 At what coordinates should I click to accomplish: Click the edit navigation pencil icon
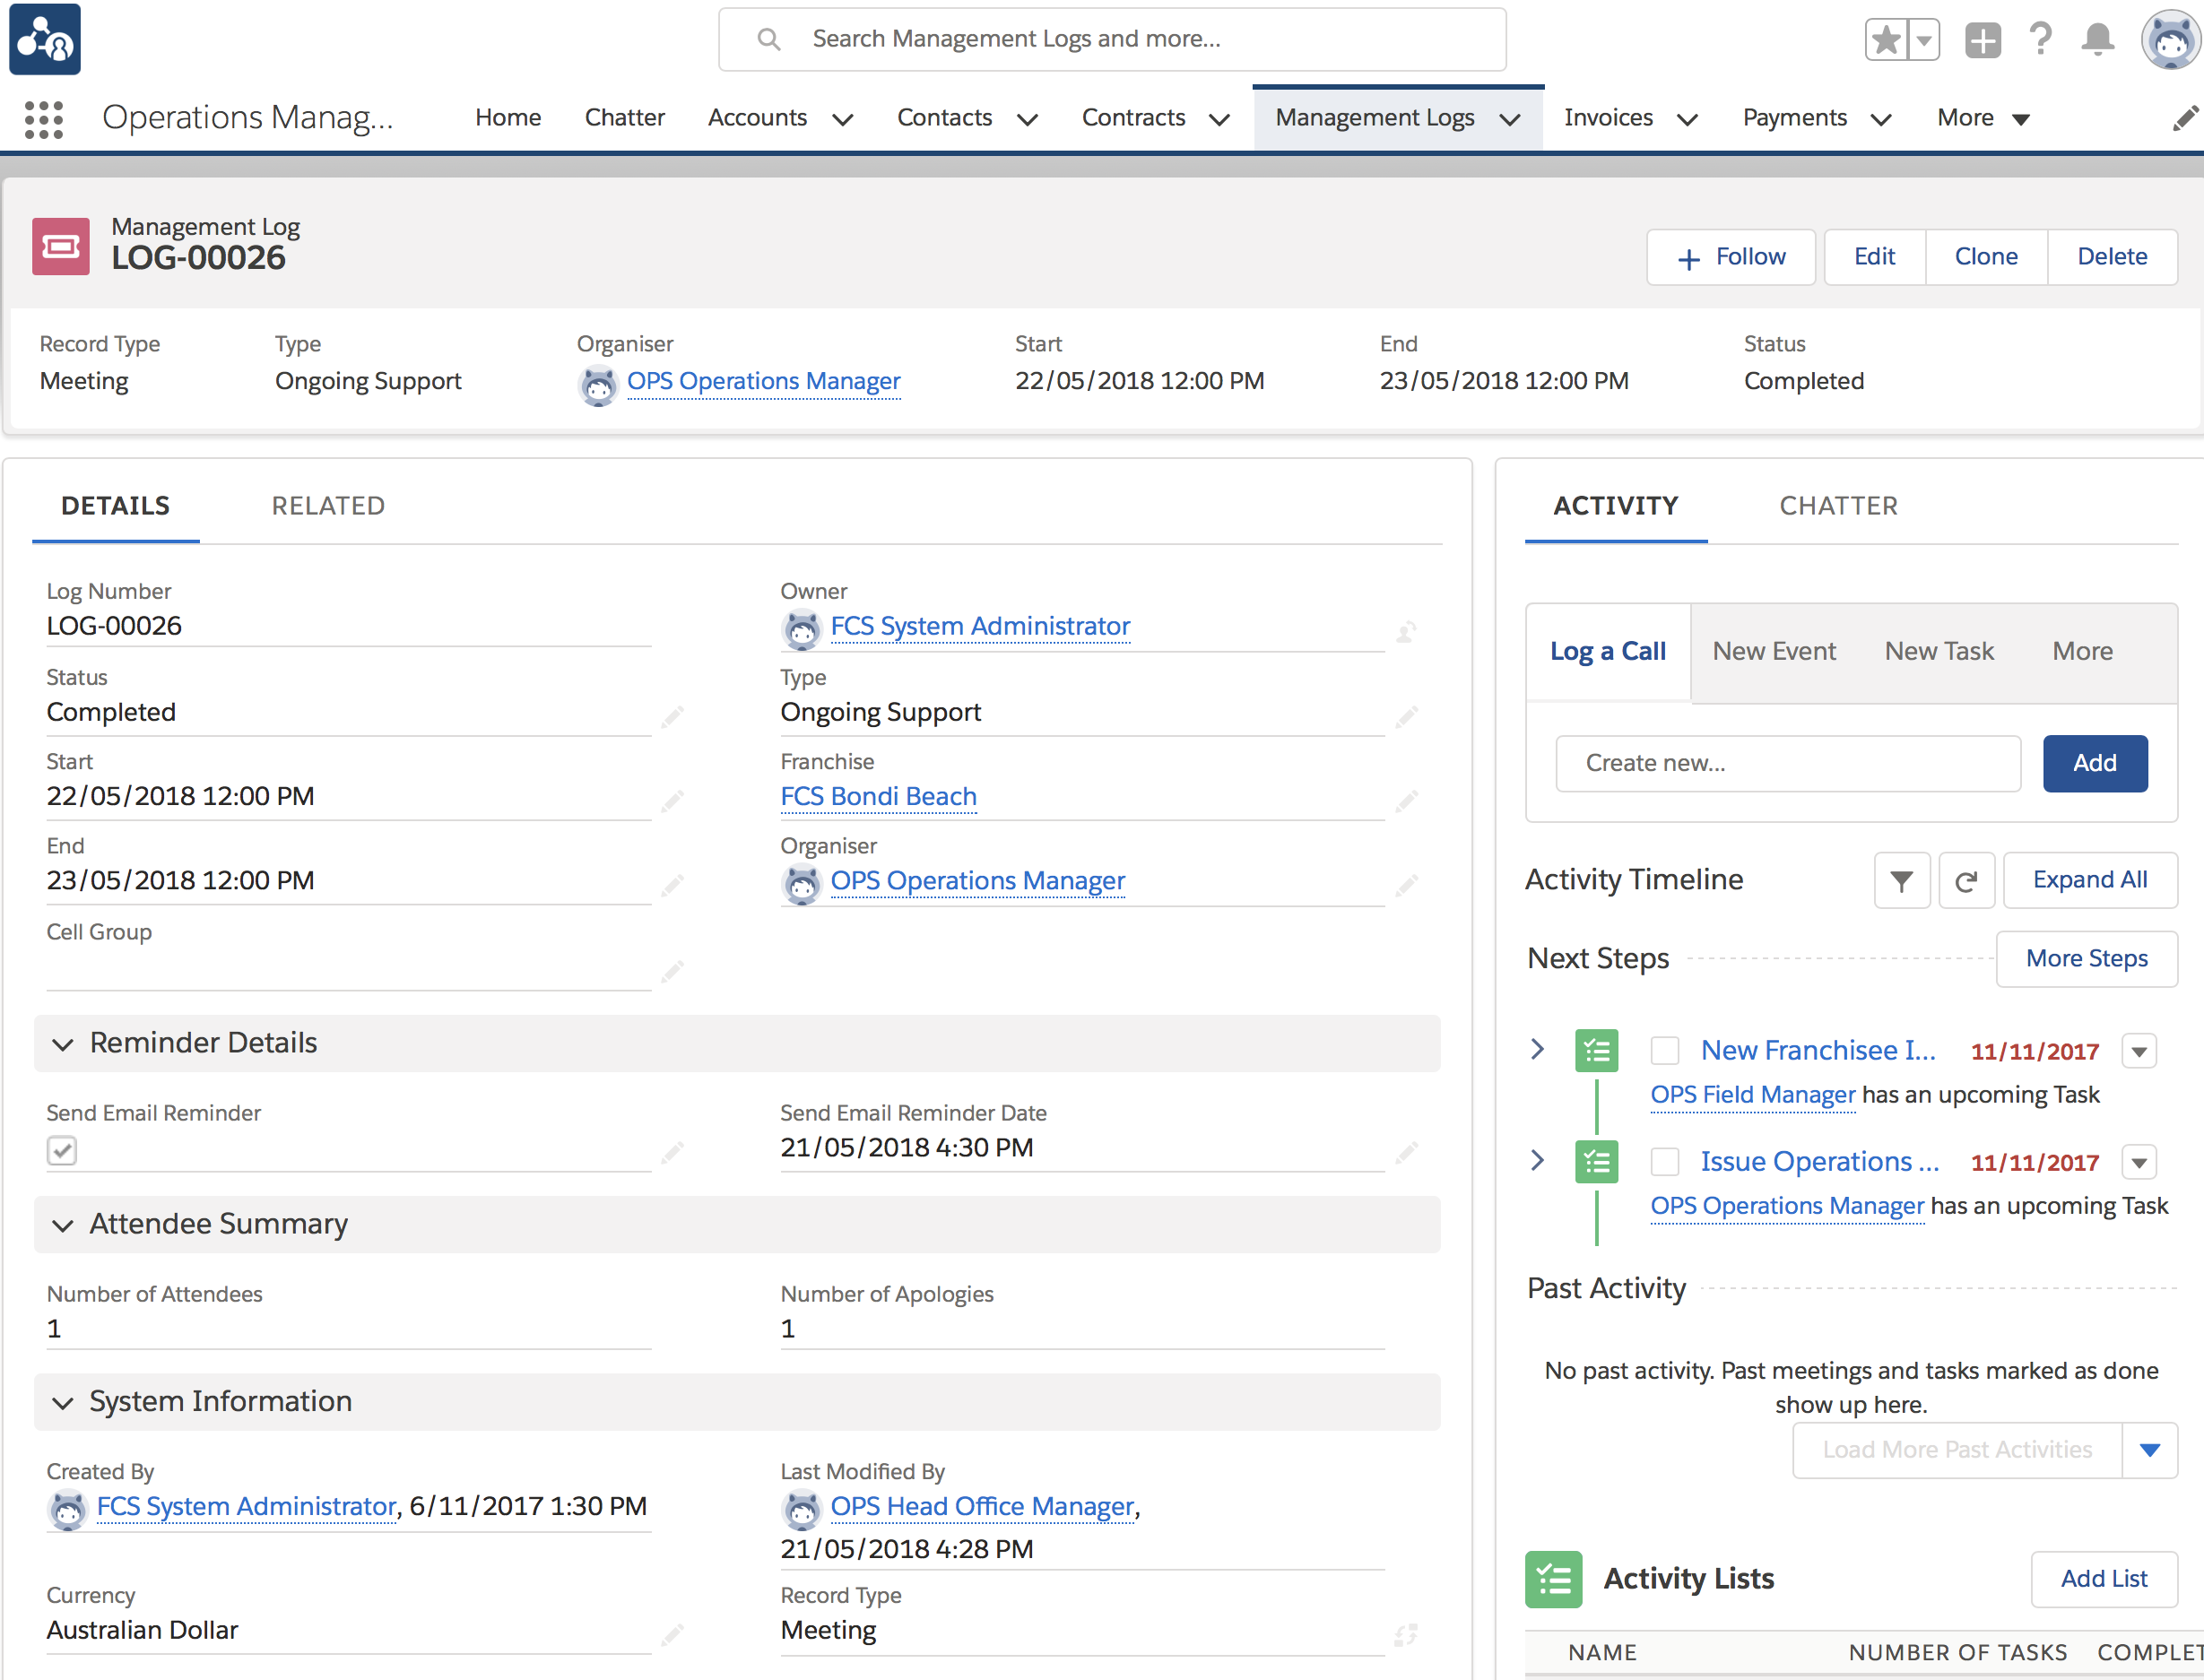2185,118
